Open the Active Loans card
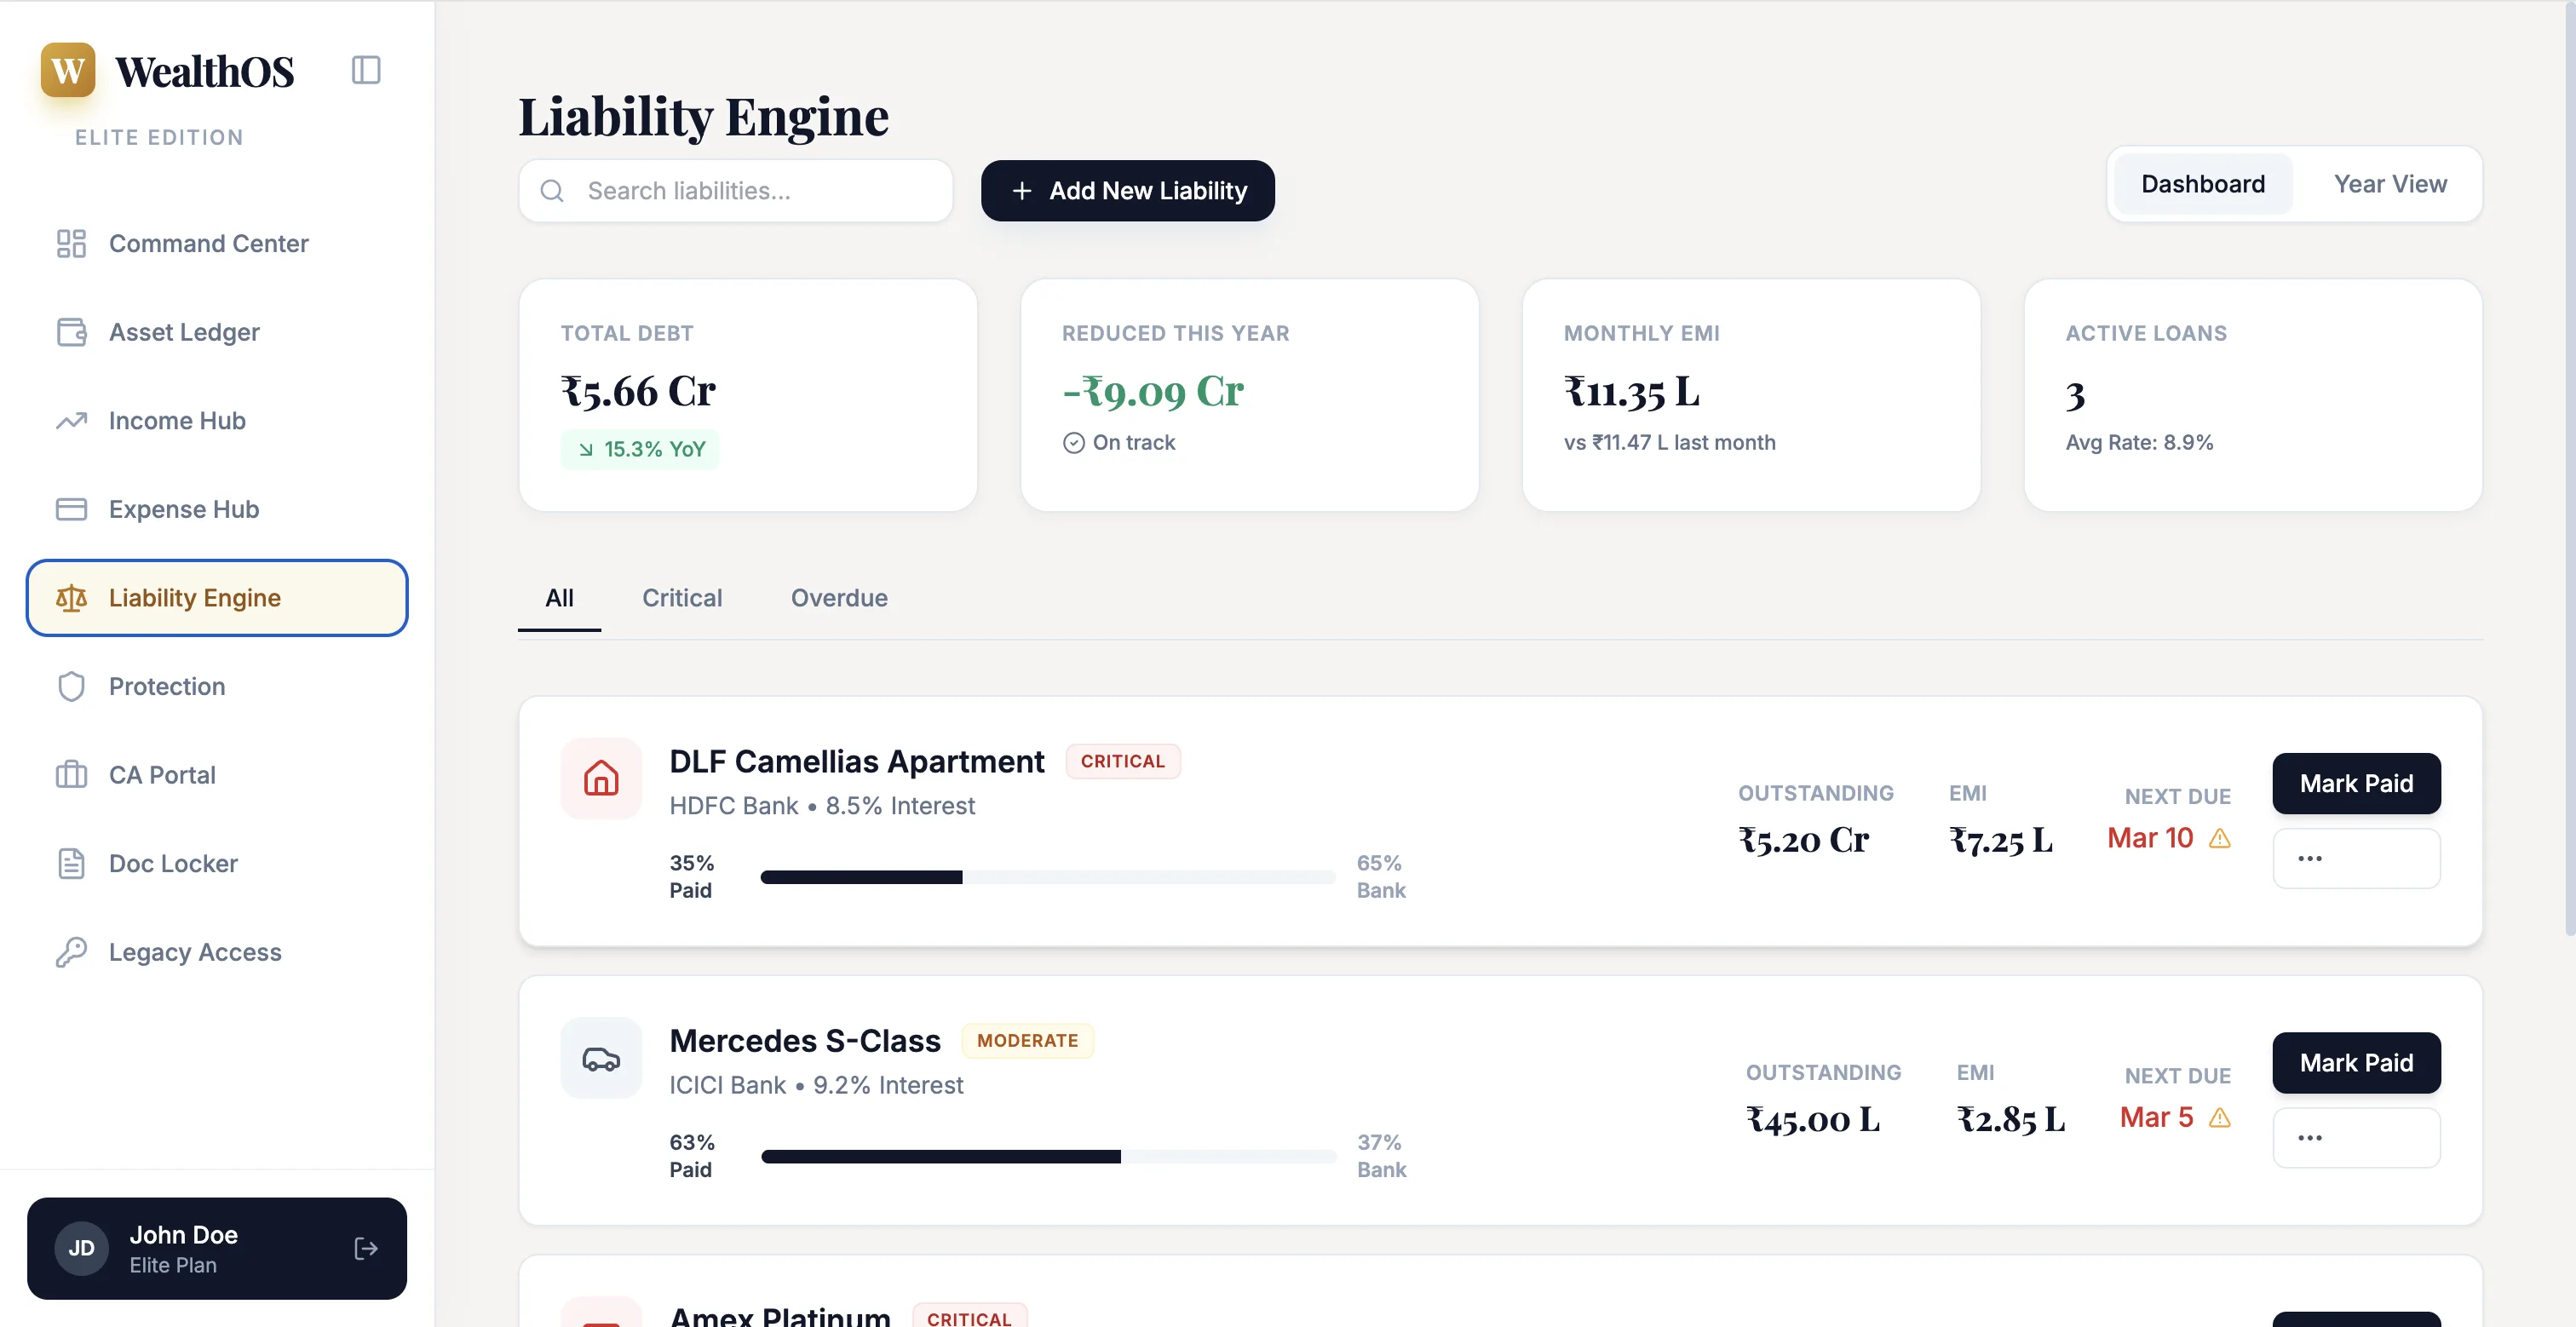The height and width of the screenshot is (1327, 2576). pos(2253,395)
